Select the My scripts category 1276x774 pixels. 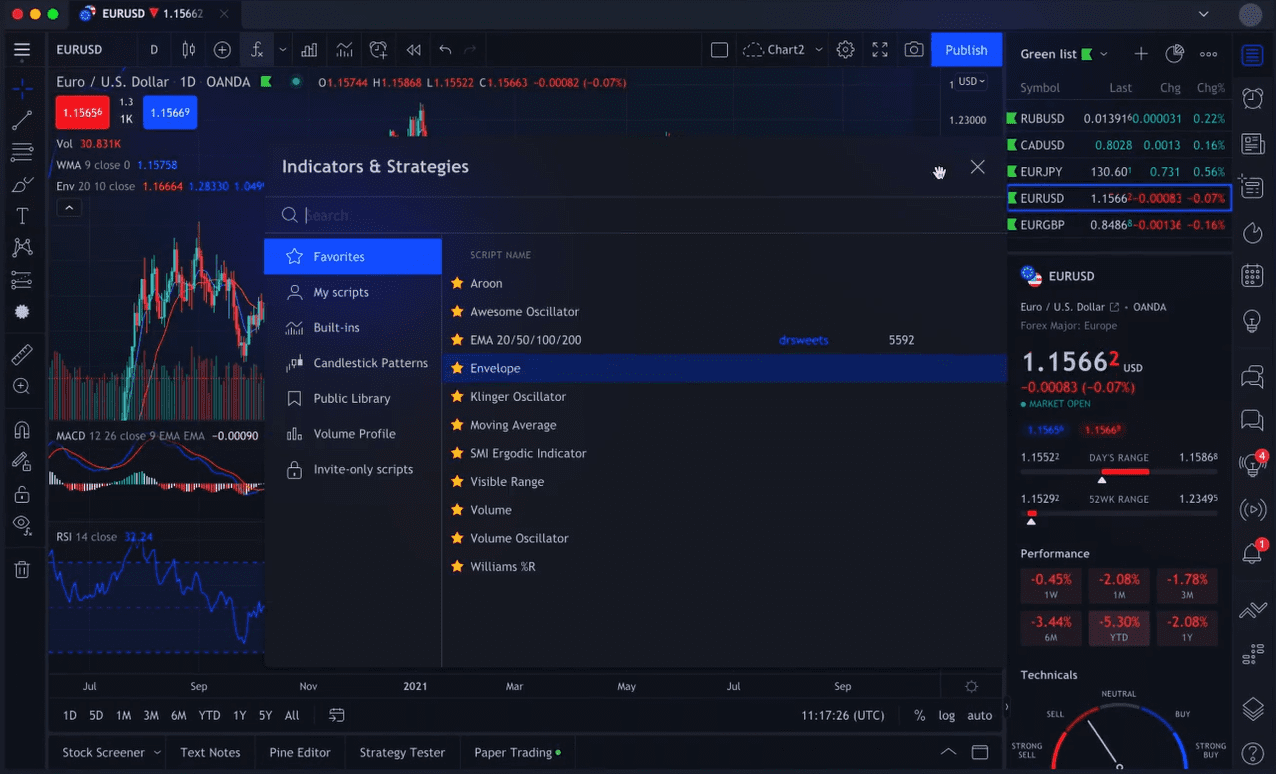(353, 292)
